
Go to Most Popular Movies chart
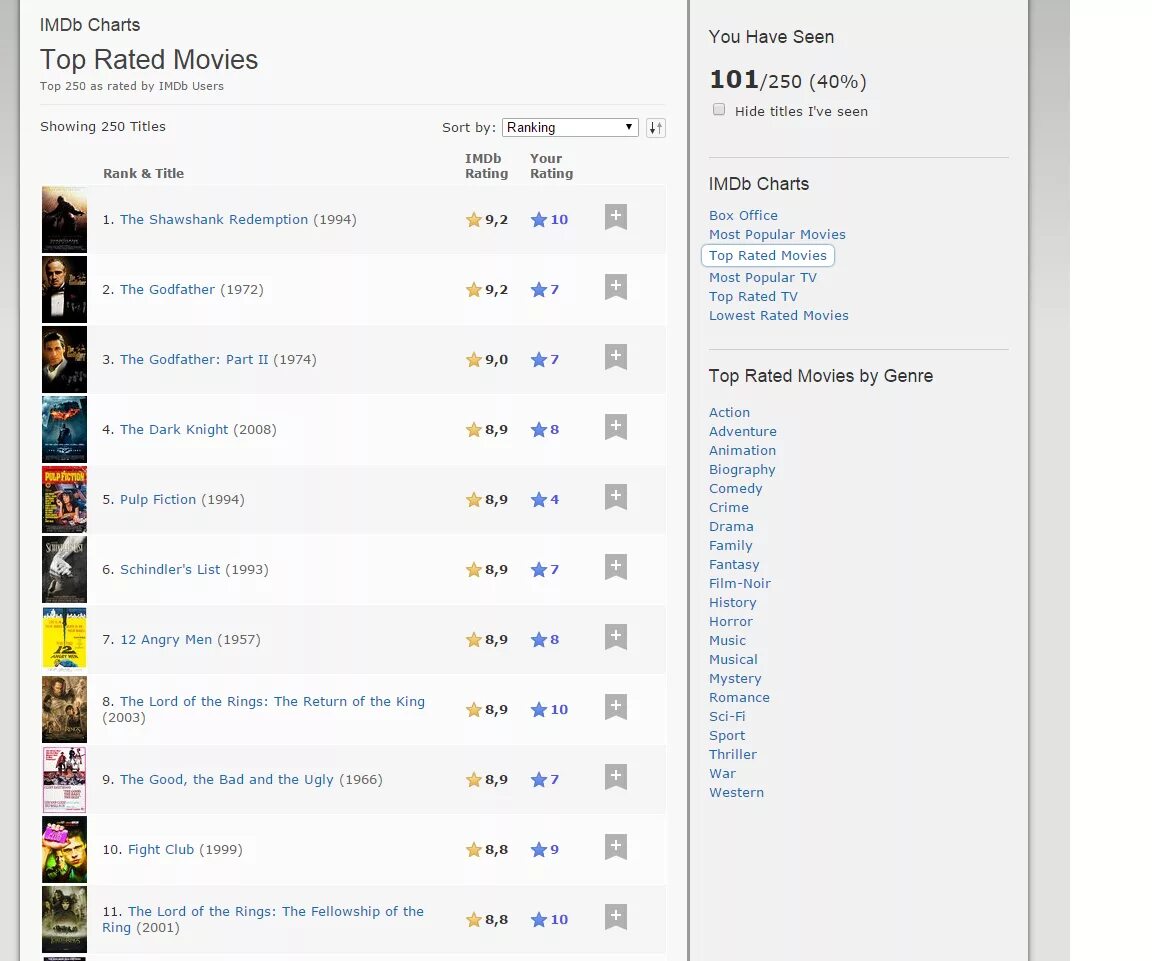777,234
